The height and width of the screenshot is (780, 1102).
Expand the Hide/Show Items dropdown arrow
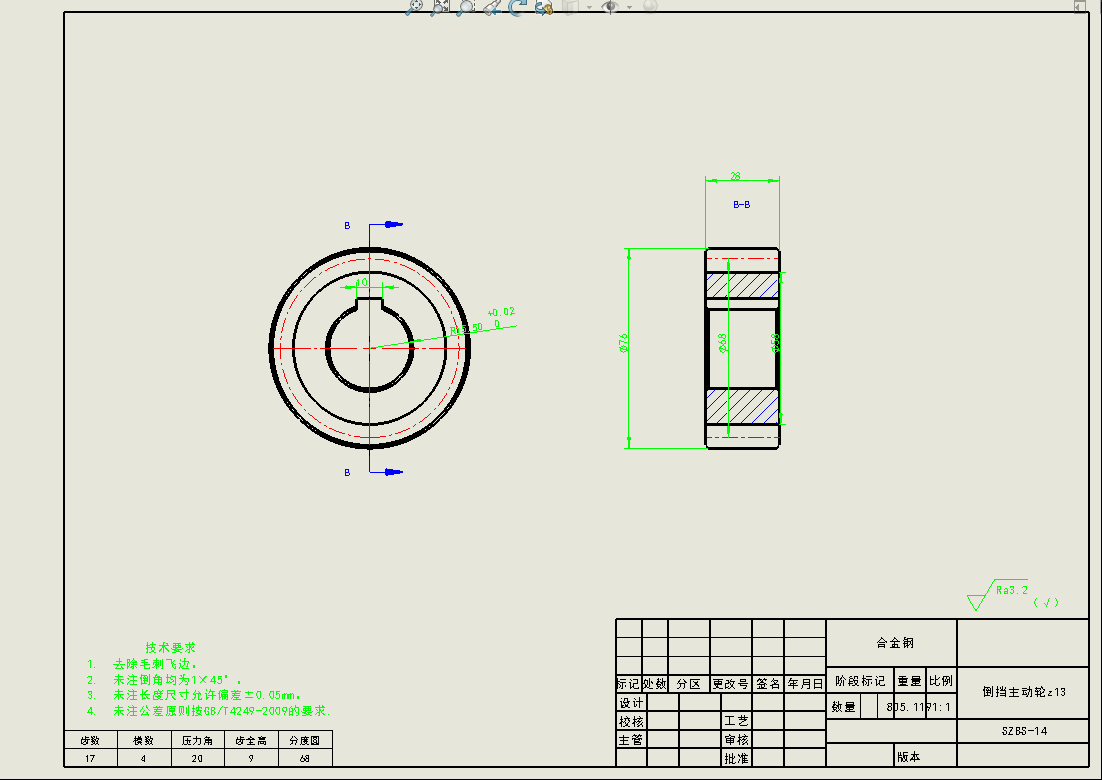629,7
